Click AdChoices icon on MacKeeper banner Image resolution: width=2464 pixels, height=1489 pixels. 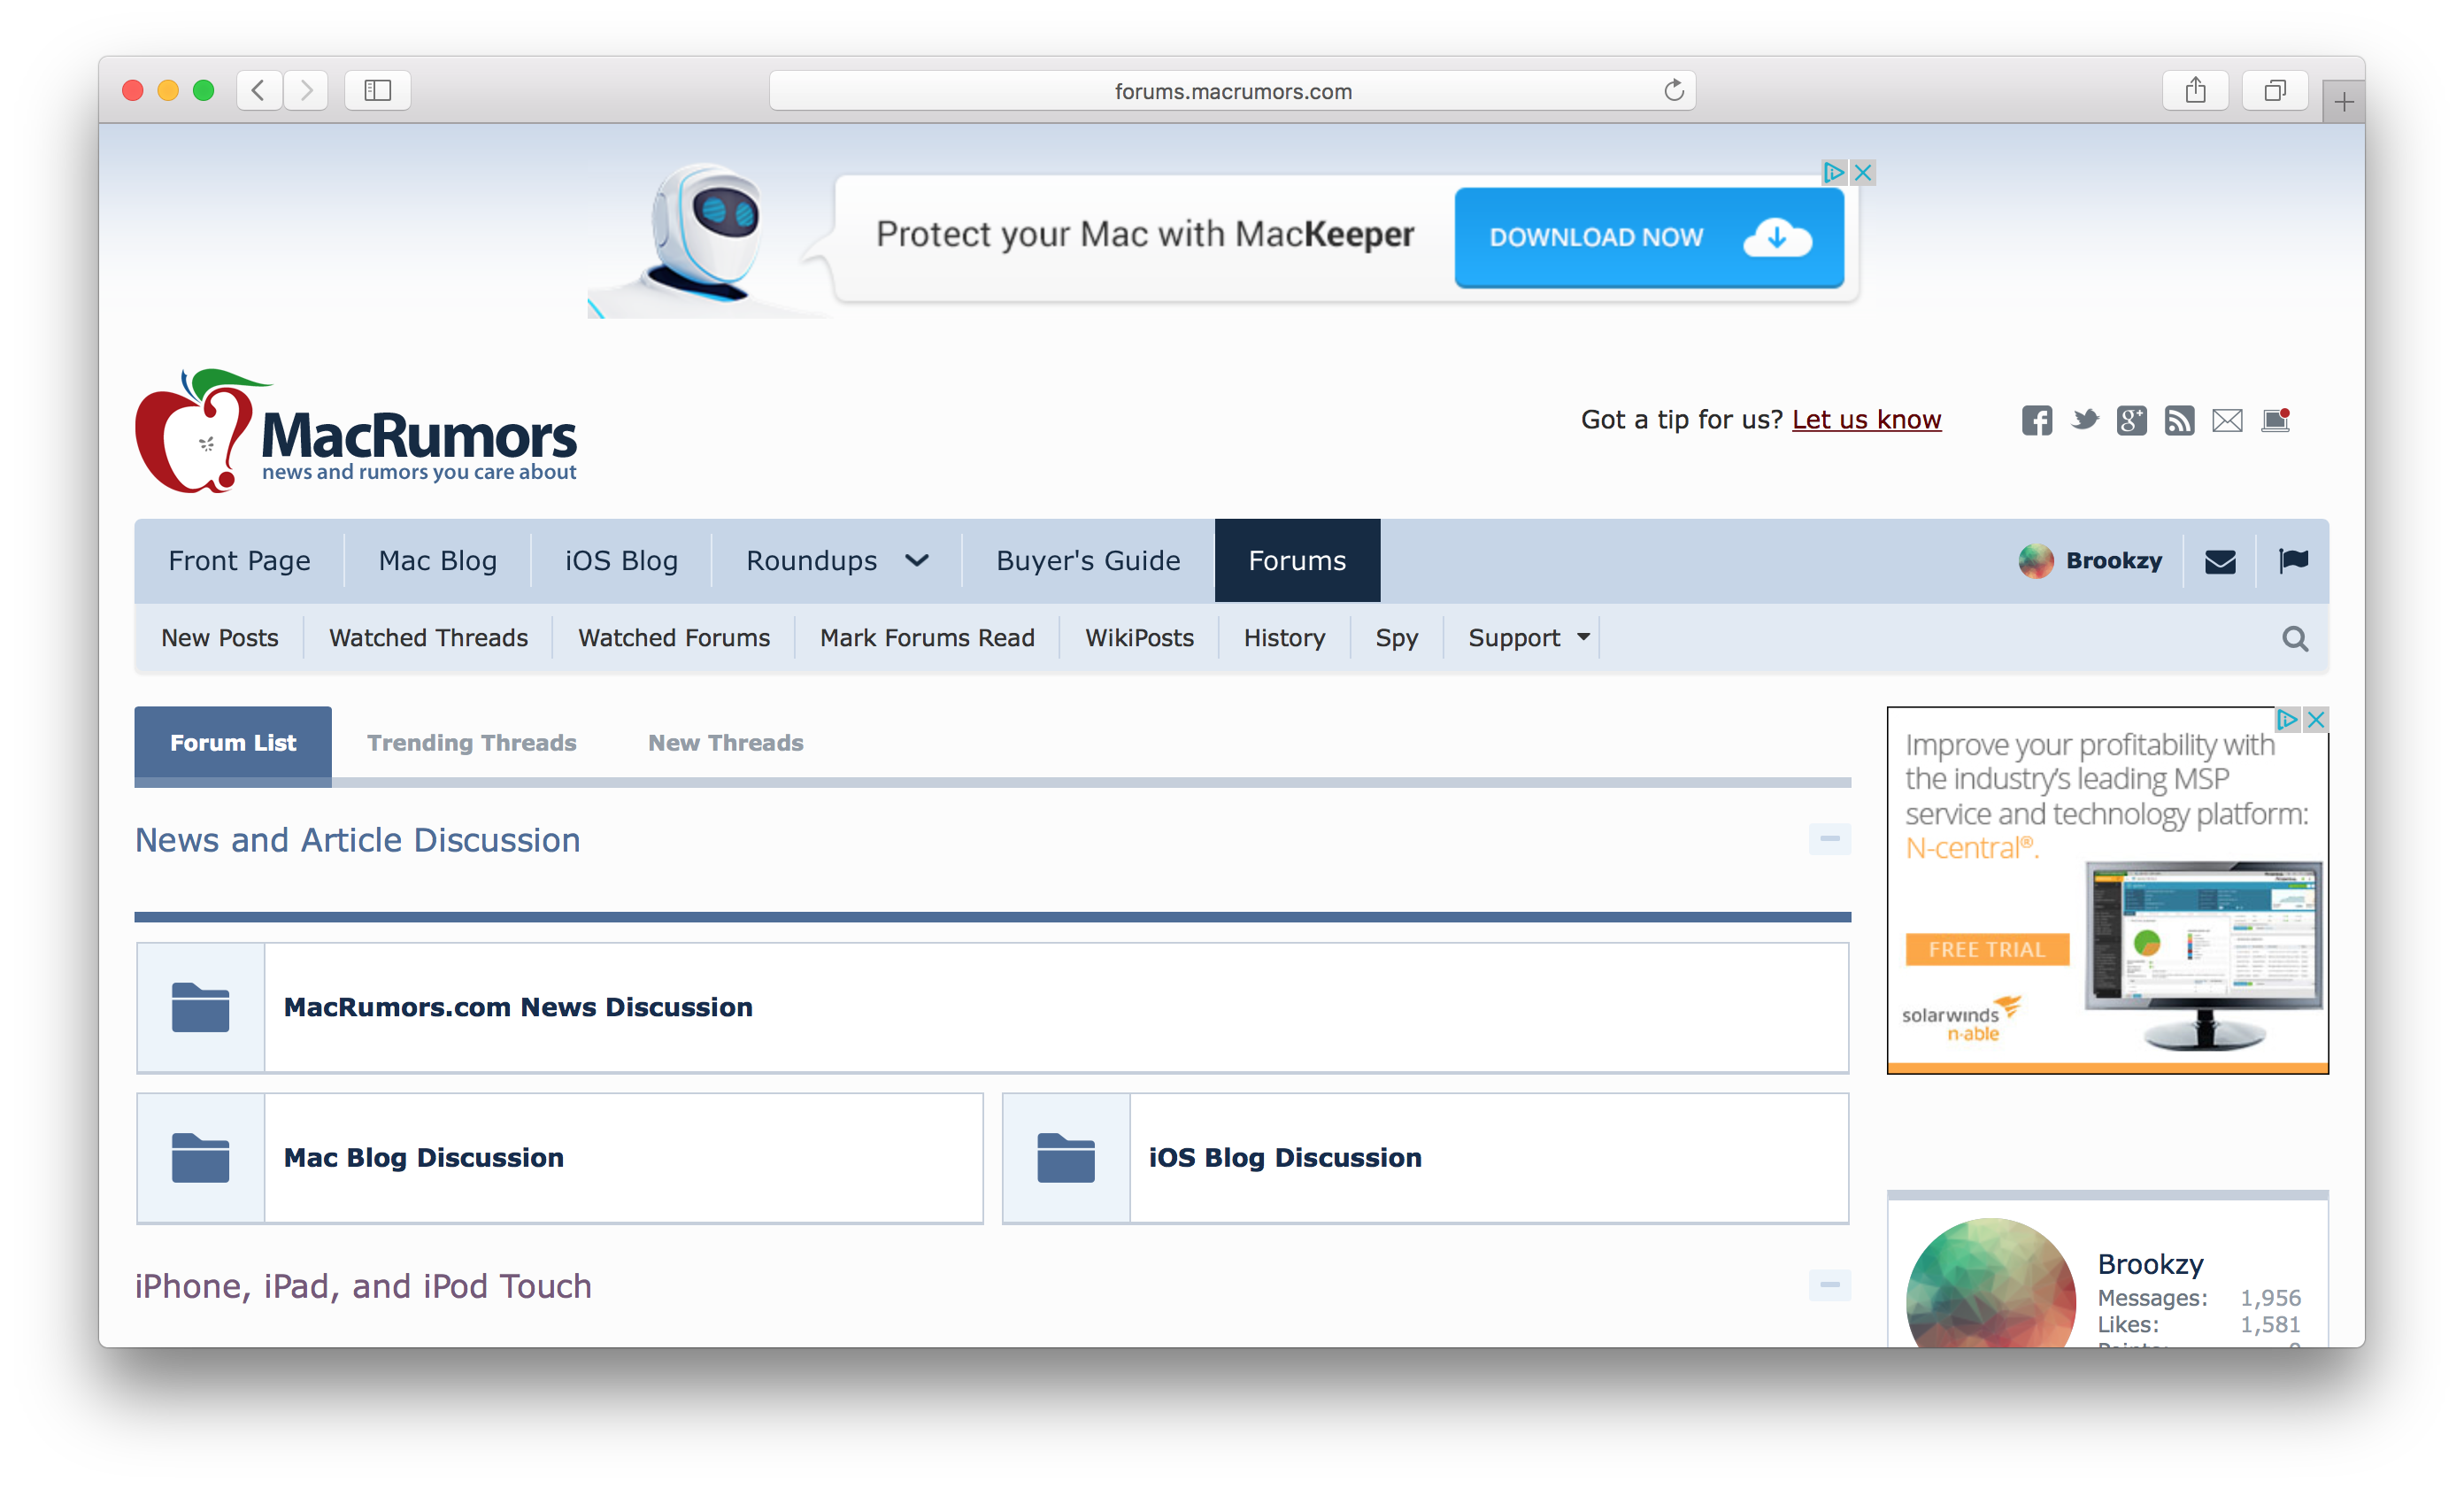coord(1833,172)
